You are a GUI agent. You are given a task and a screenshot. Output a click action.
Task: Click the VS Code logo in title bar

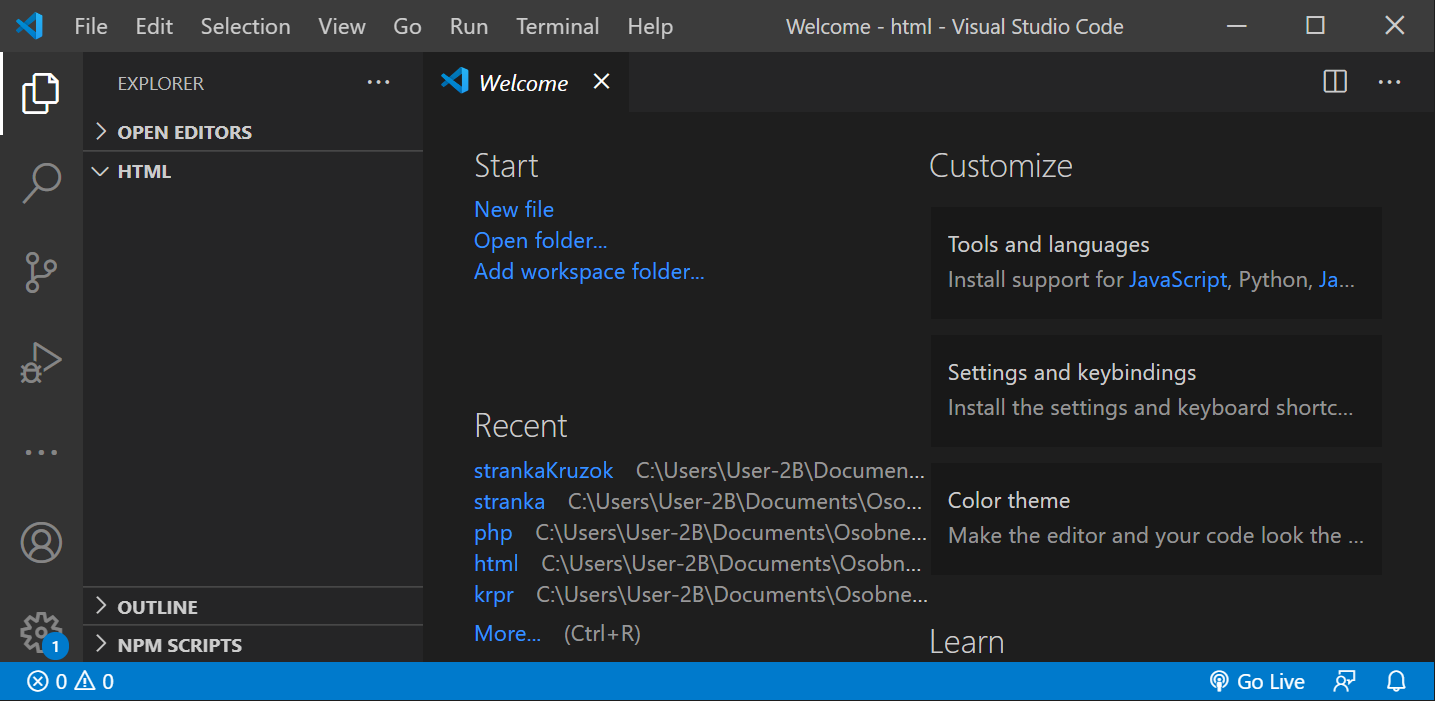pyautogui.click(x=29, y=26)
